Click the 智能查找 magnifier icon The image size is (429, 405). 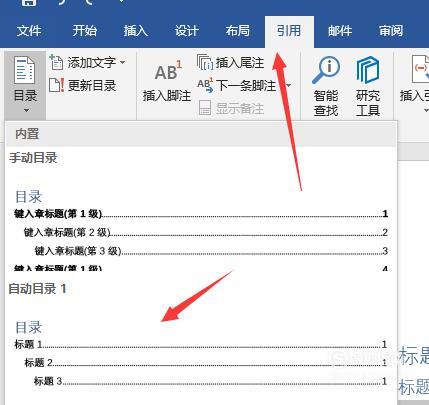(x=326, y=70)
